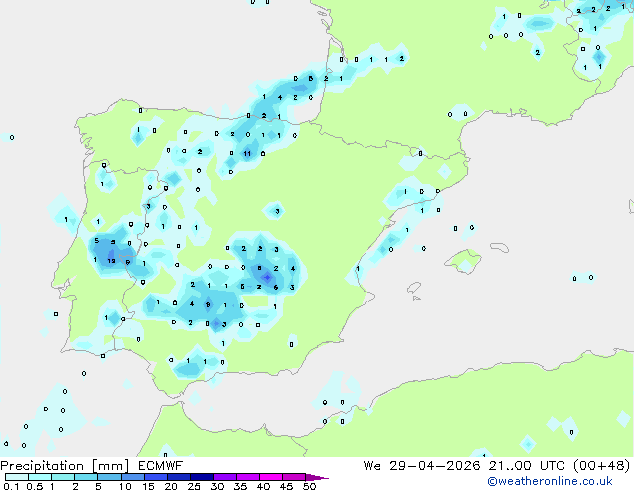Click the '40' legend scale label
Viewport: 634px width, 490px height.
point(263,486)
